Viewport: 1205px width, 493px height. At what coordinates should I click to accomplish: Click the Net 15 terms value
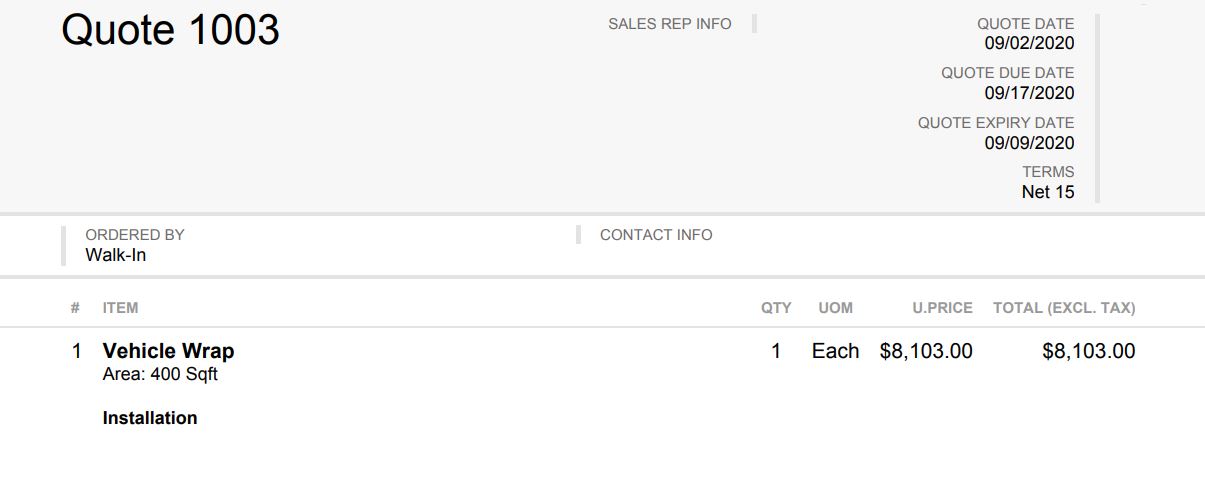(1048, 192)
